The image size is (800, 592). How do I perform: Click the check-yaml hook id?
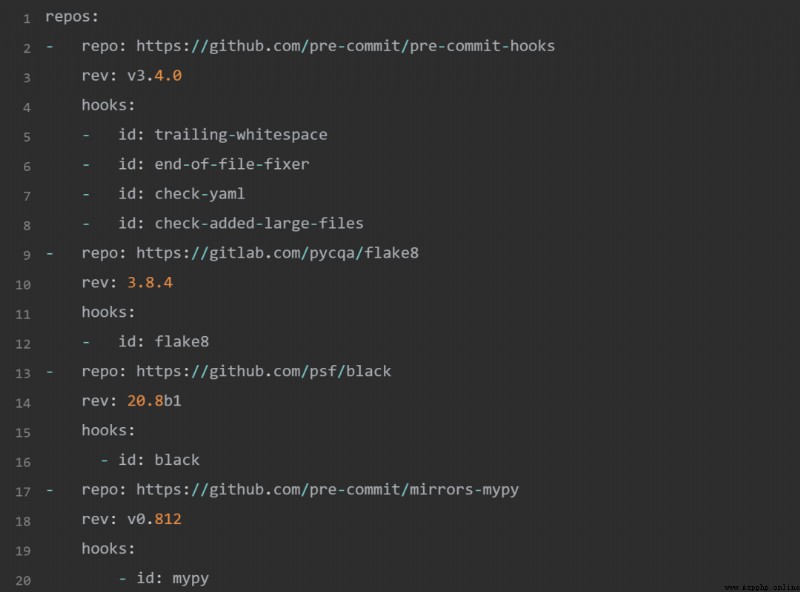(200, 194)
